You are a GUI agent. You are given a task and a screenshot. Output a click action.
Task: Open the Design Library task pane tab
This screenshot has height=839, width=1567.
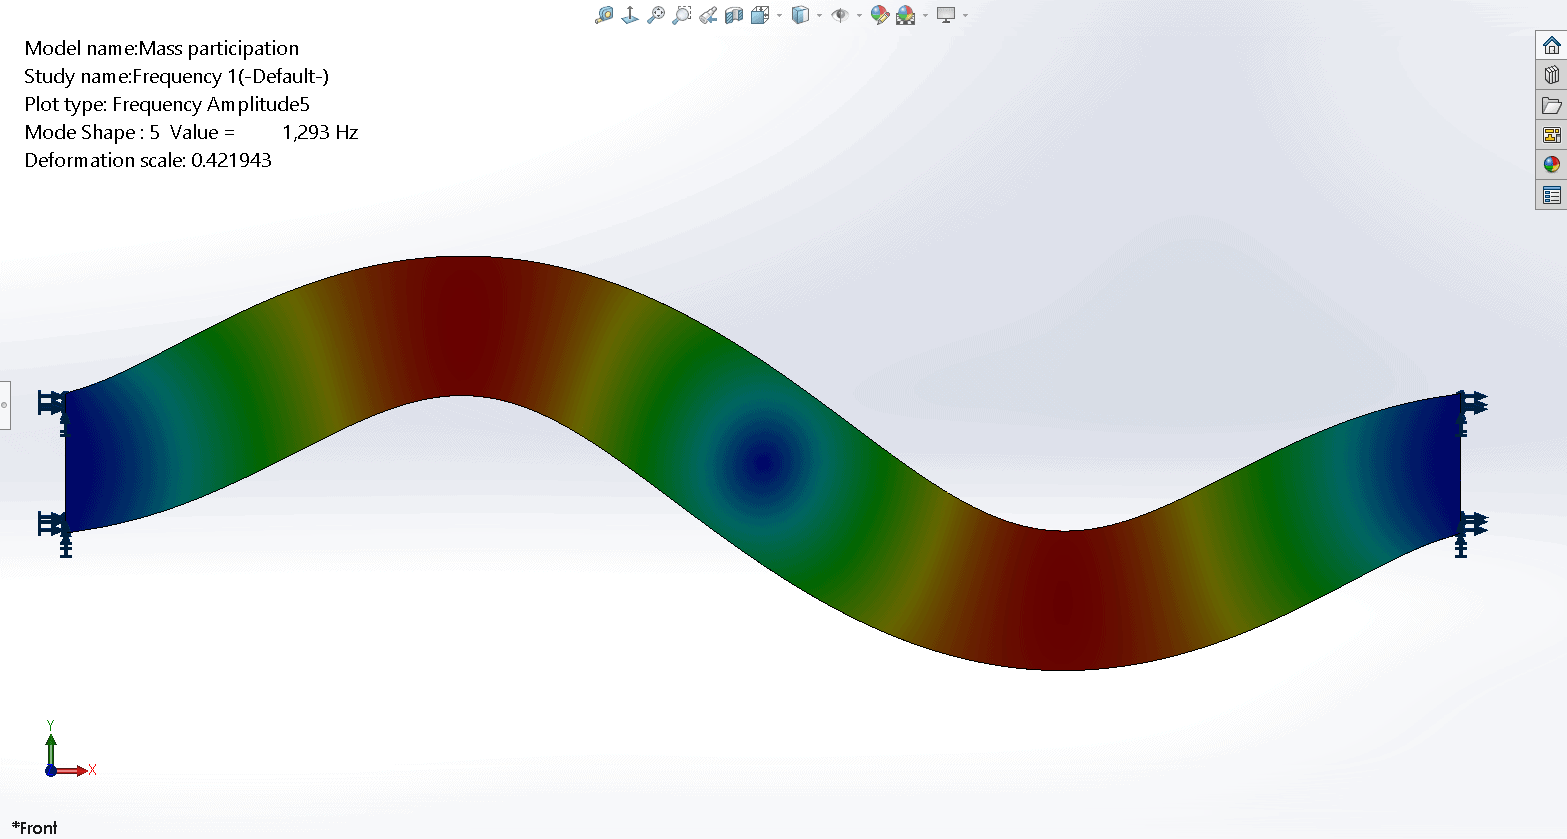1551,75
